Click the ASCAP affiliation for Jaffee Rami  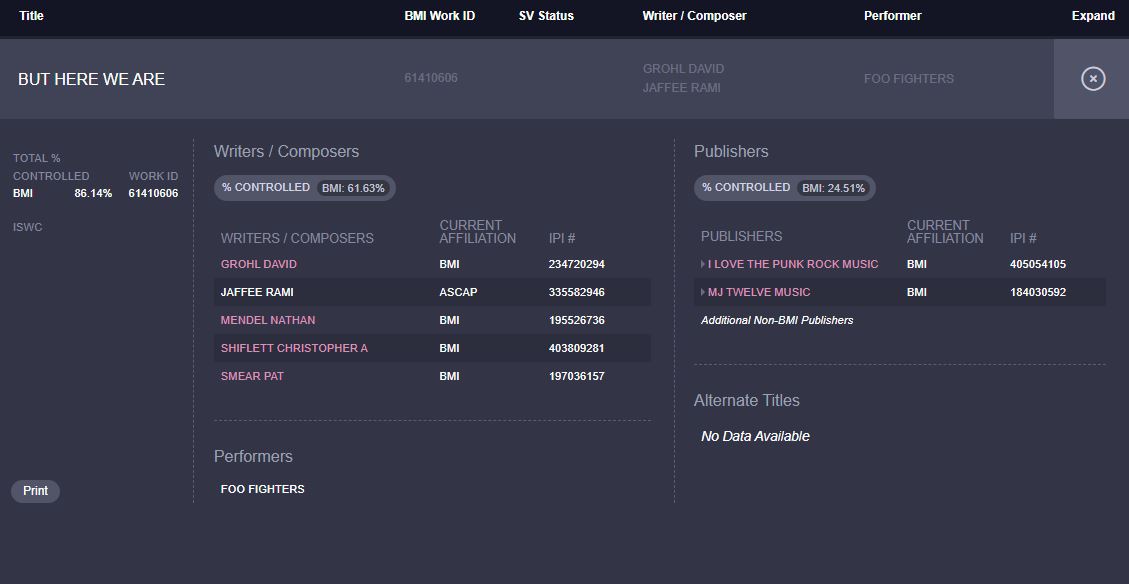tap(458, 292)
